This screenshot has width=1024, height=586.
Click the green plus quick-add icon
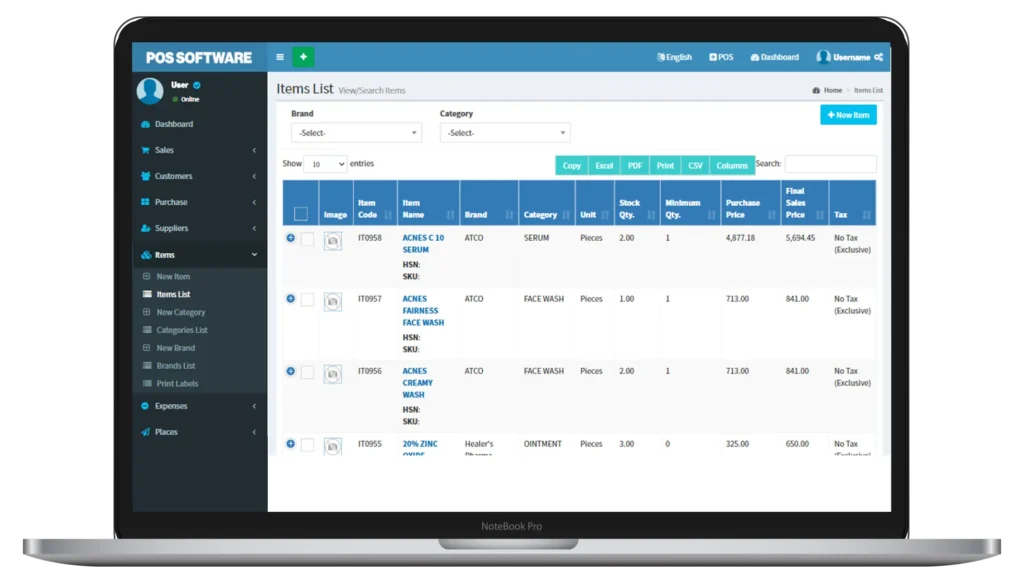coord(304,57)
